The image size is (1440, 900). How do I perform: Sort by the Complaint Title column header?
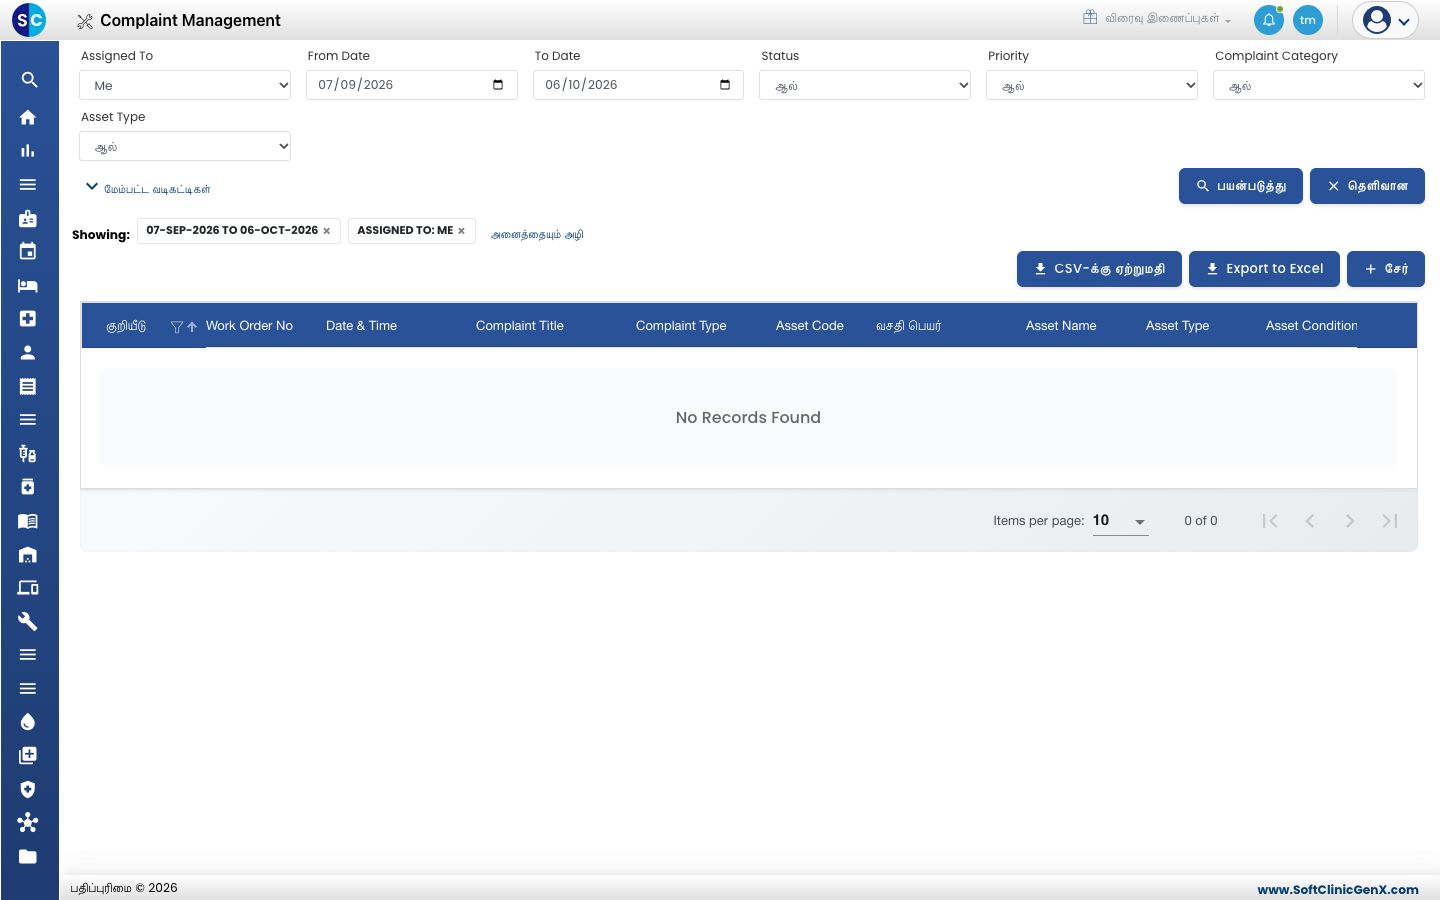520,326
